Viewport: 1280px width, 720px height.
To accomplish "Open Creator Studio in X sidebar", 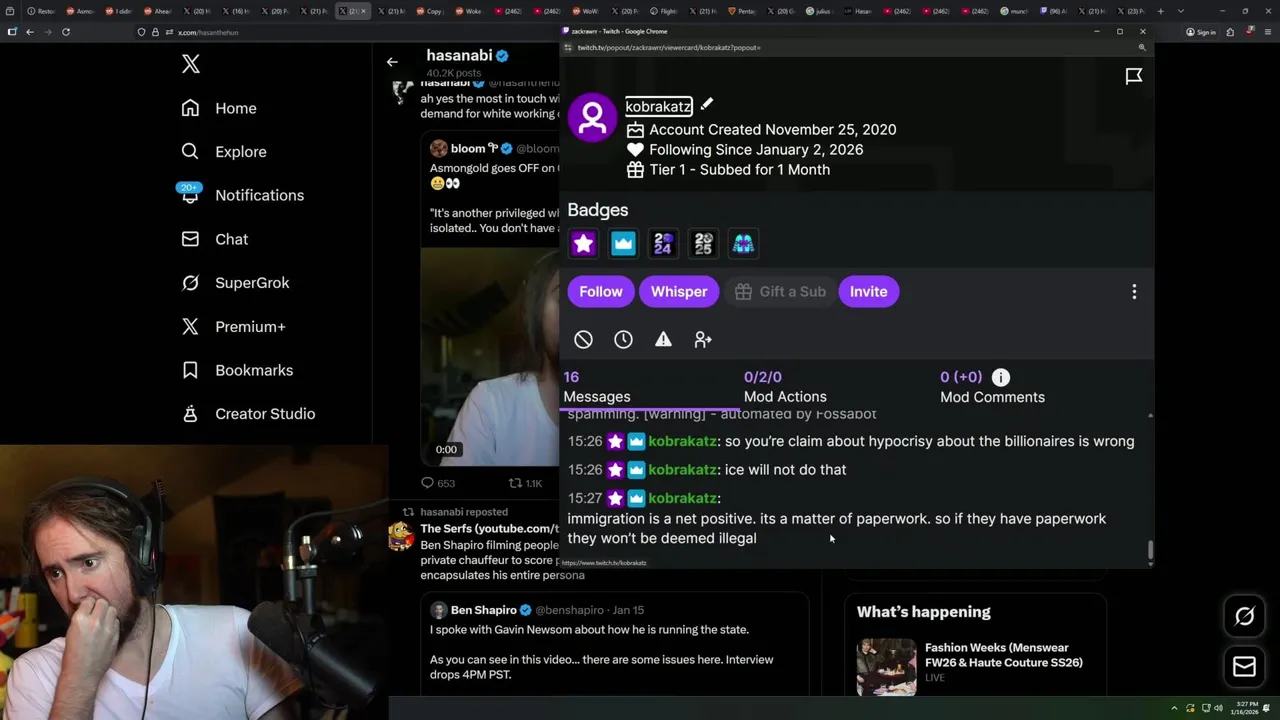I will [x=248, y=414].
